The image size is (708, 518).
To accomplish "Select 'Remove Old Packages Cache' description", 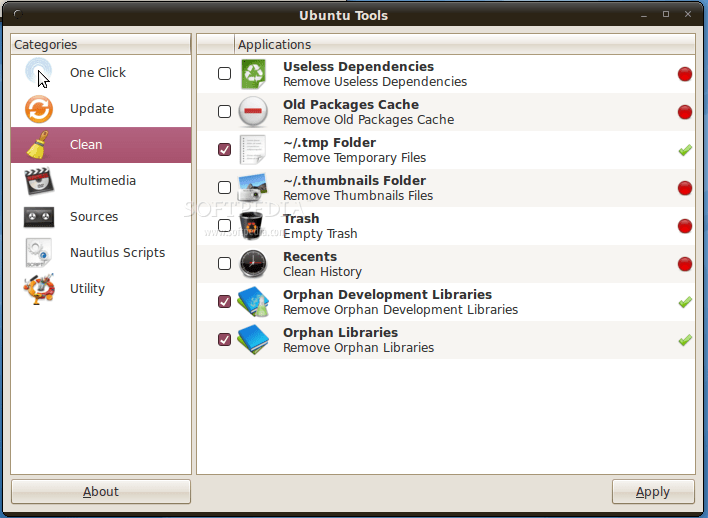I will [x=368, y=120].
